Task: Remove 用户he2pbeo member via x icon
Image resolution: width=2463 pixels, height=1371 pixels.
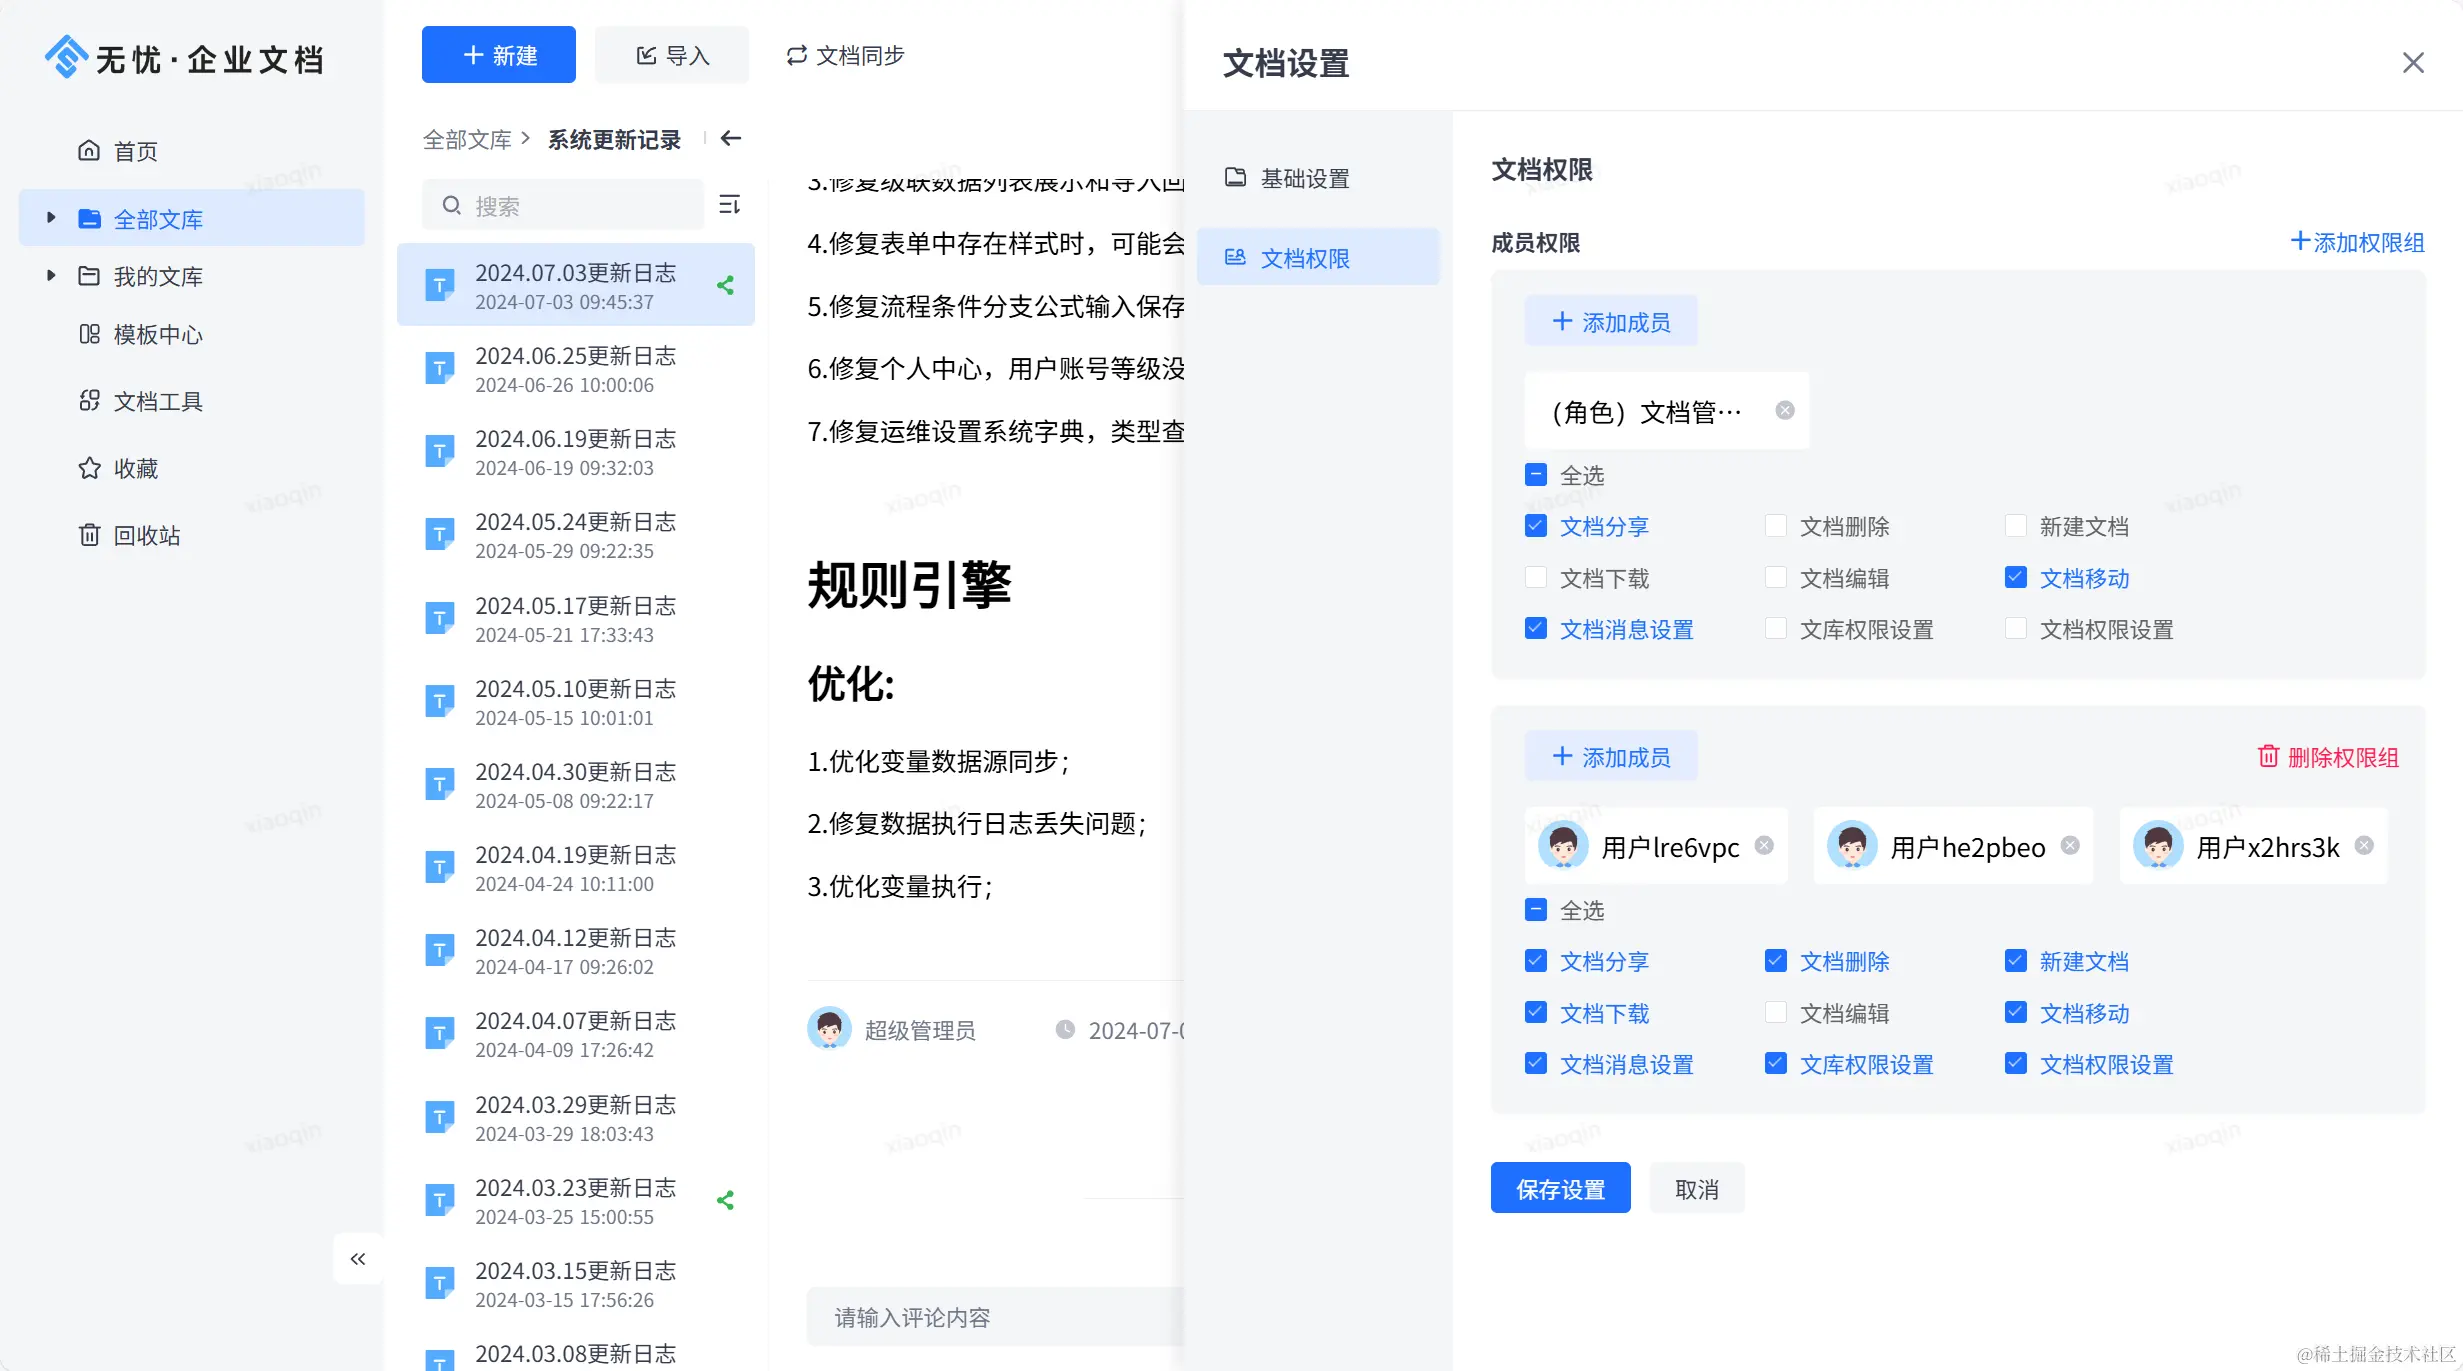Action: 2070,846
